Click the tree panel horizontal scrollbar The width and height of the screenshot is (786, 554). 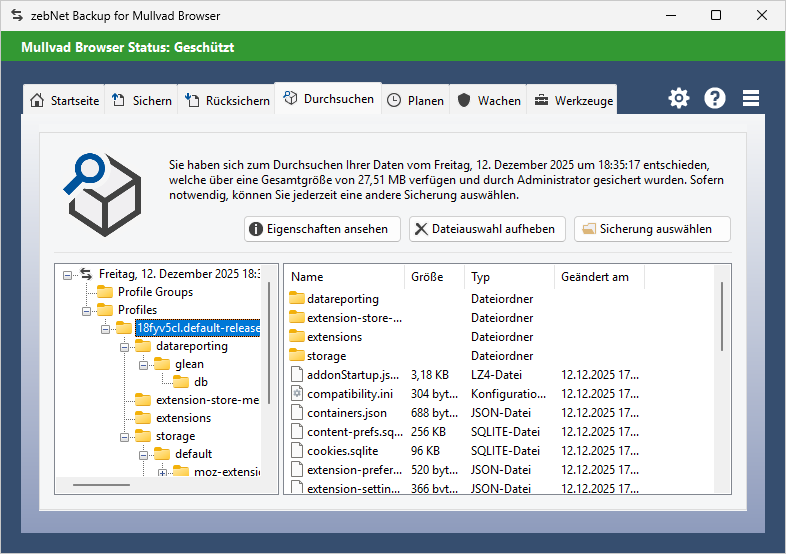[x=101, y=486]
